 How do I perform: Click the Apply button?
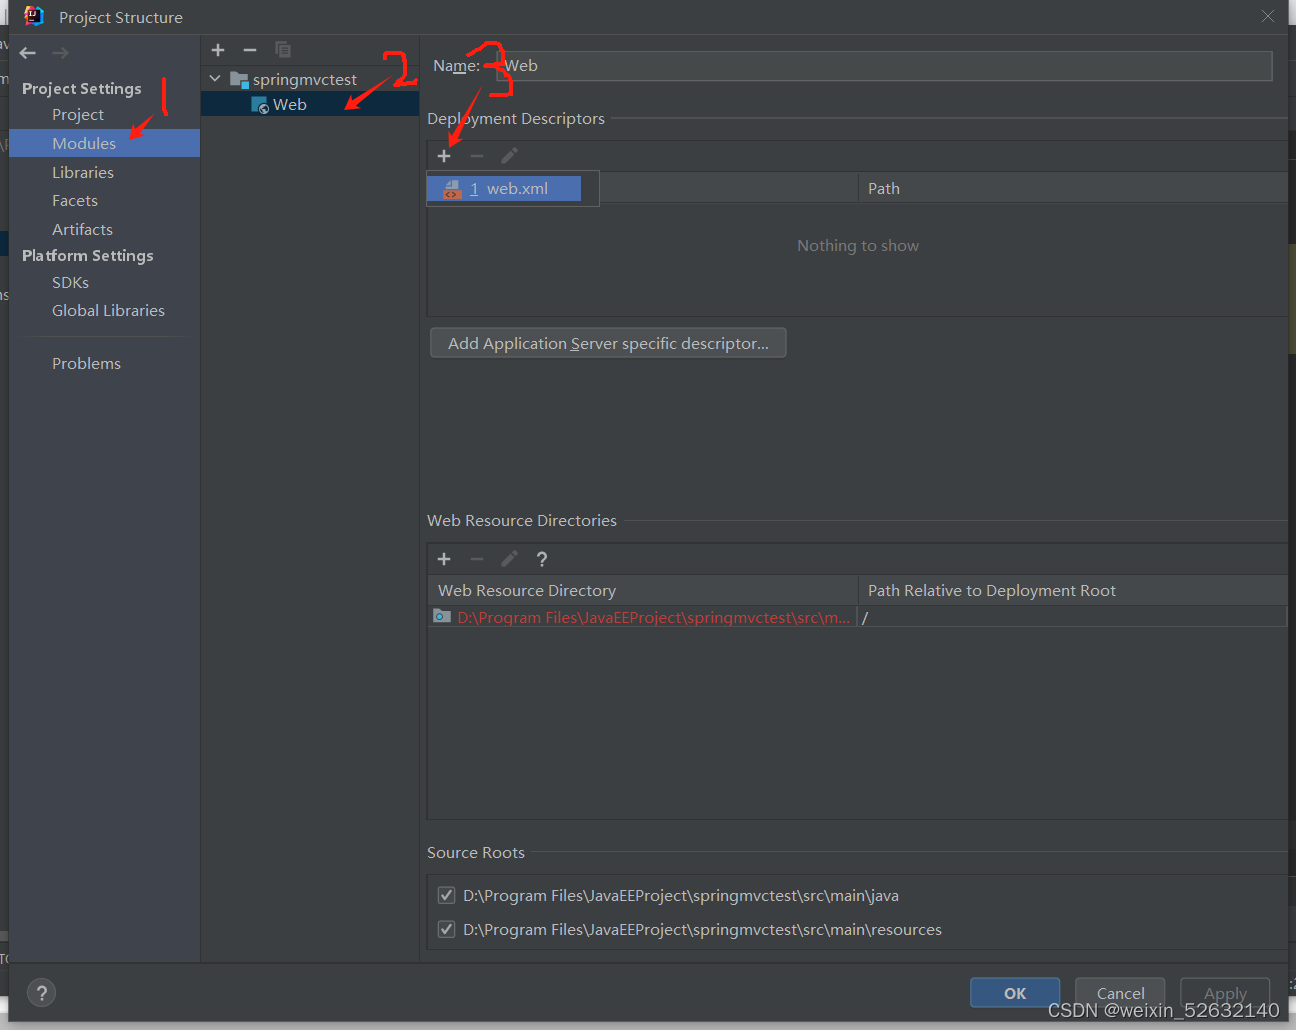click(x=1225, y=993)
